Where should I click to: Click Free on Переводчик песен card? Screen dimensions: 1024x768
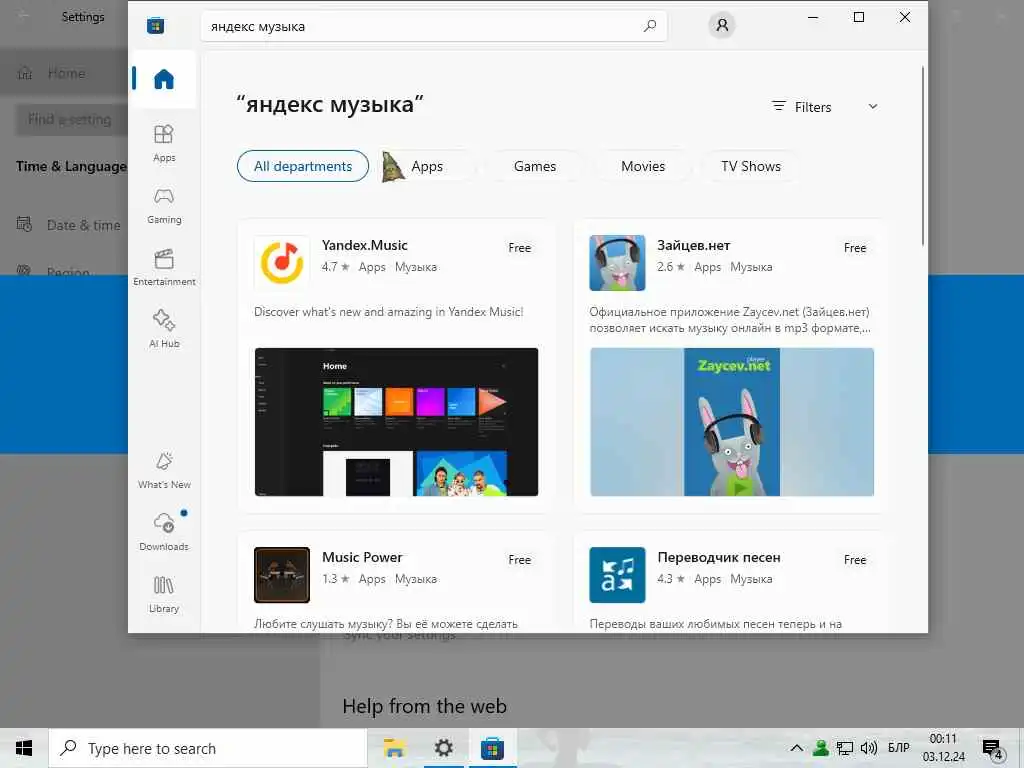tap(855, 560)
